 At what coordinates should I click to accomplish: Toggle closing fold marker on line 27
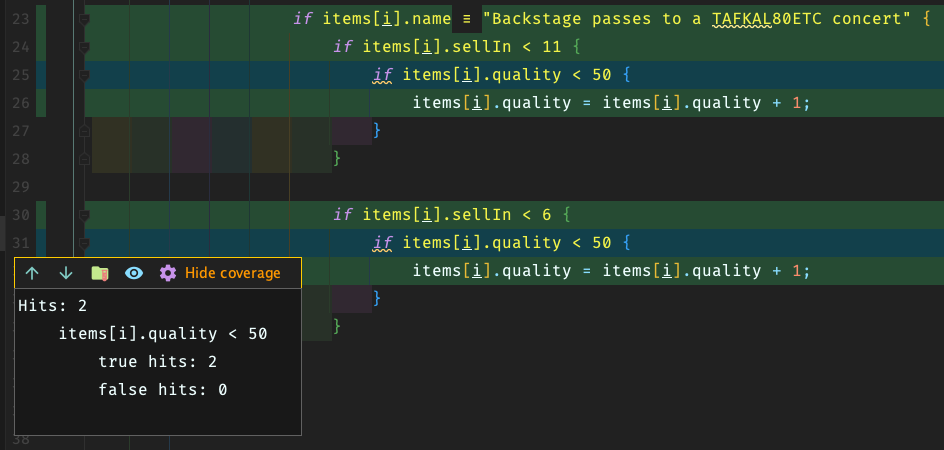pos(85,130)
